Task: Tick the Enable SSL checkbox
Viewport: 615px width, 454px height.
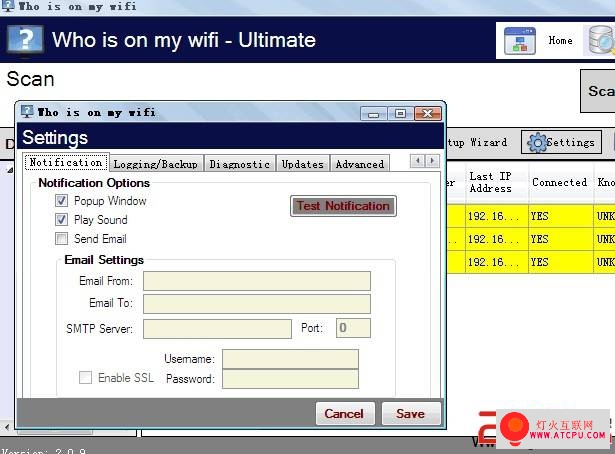Action: click(x=85, y=378)
